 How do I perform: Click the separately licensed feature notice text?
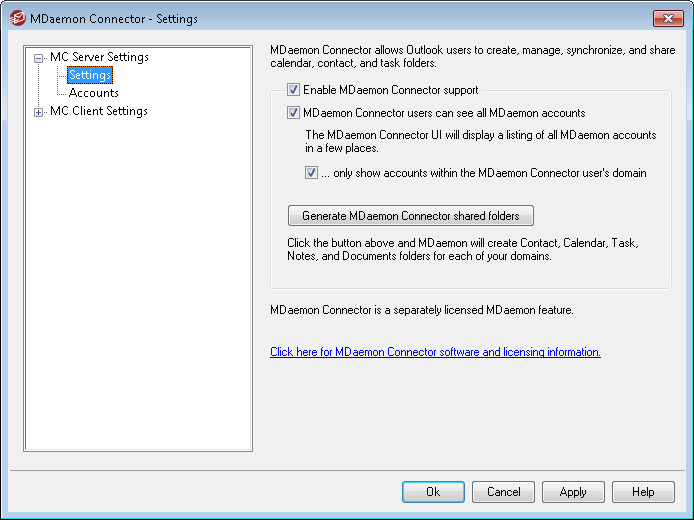pos(421,310)
